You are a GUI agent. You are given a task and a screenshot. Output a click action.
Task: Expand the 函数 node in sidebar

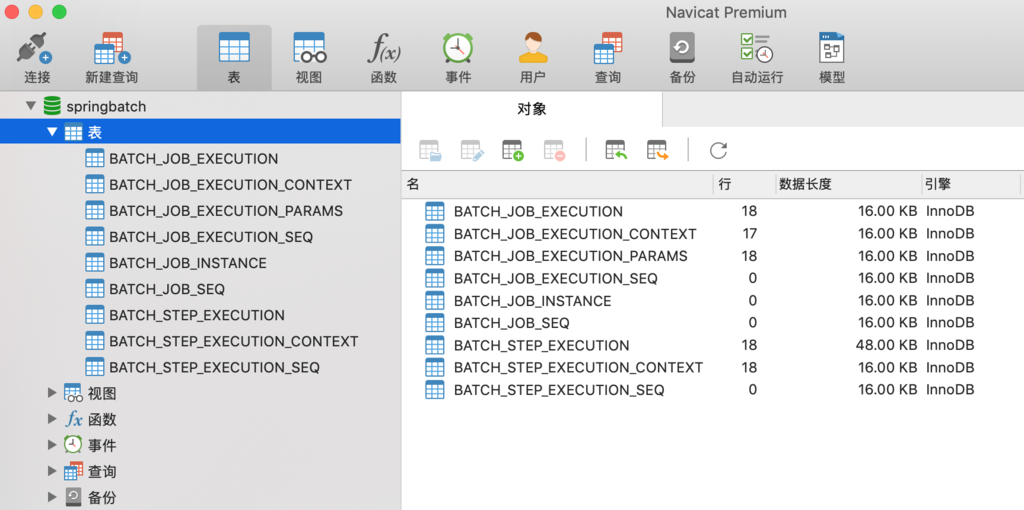pos(52,419)
